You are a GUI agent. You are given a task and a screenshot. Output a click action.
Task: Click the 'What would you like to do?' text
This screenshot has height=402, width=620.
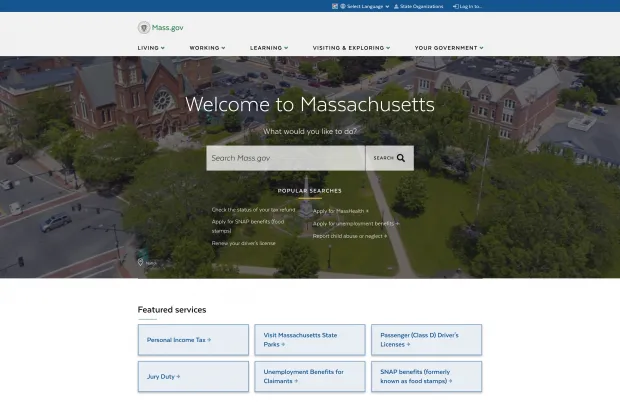[310, 131]
